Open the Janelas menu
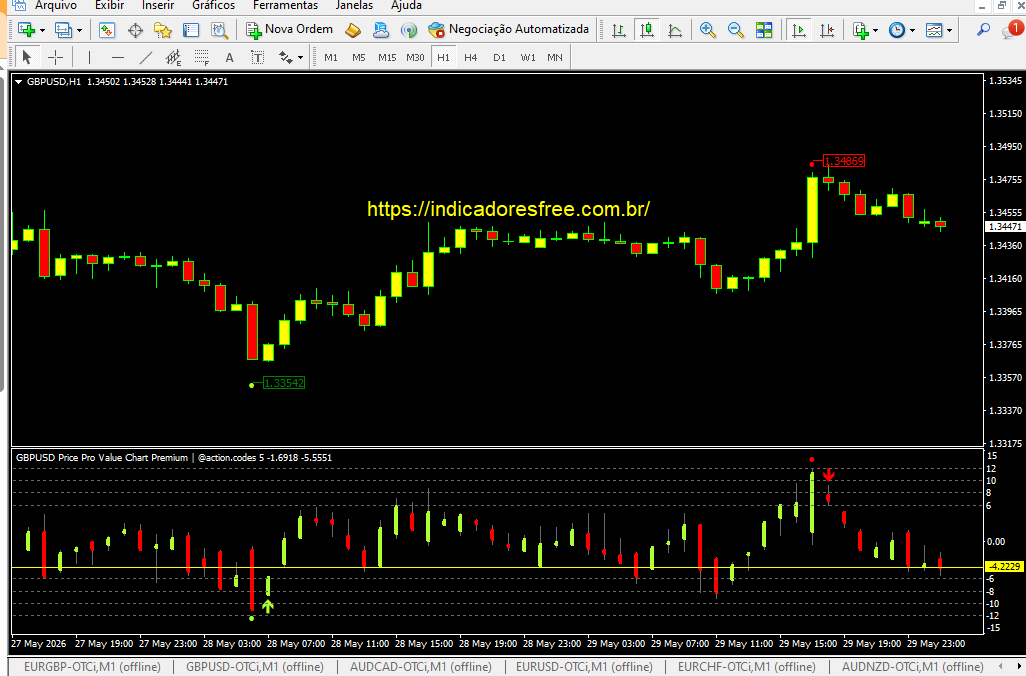Image resolution: width=1026 pixels, height=676 pixels. [x=354, y=5]
